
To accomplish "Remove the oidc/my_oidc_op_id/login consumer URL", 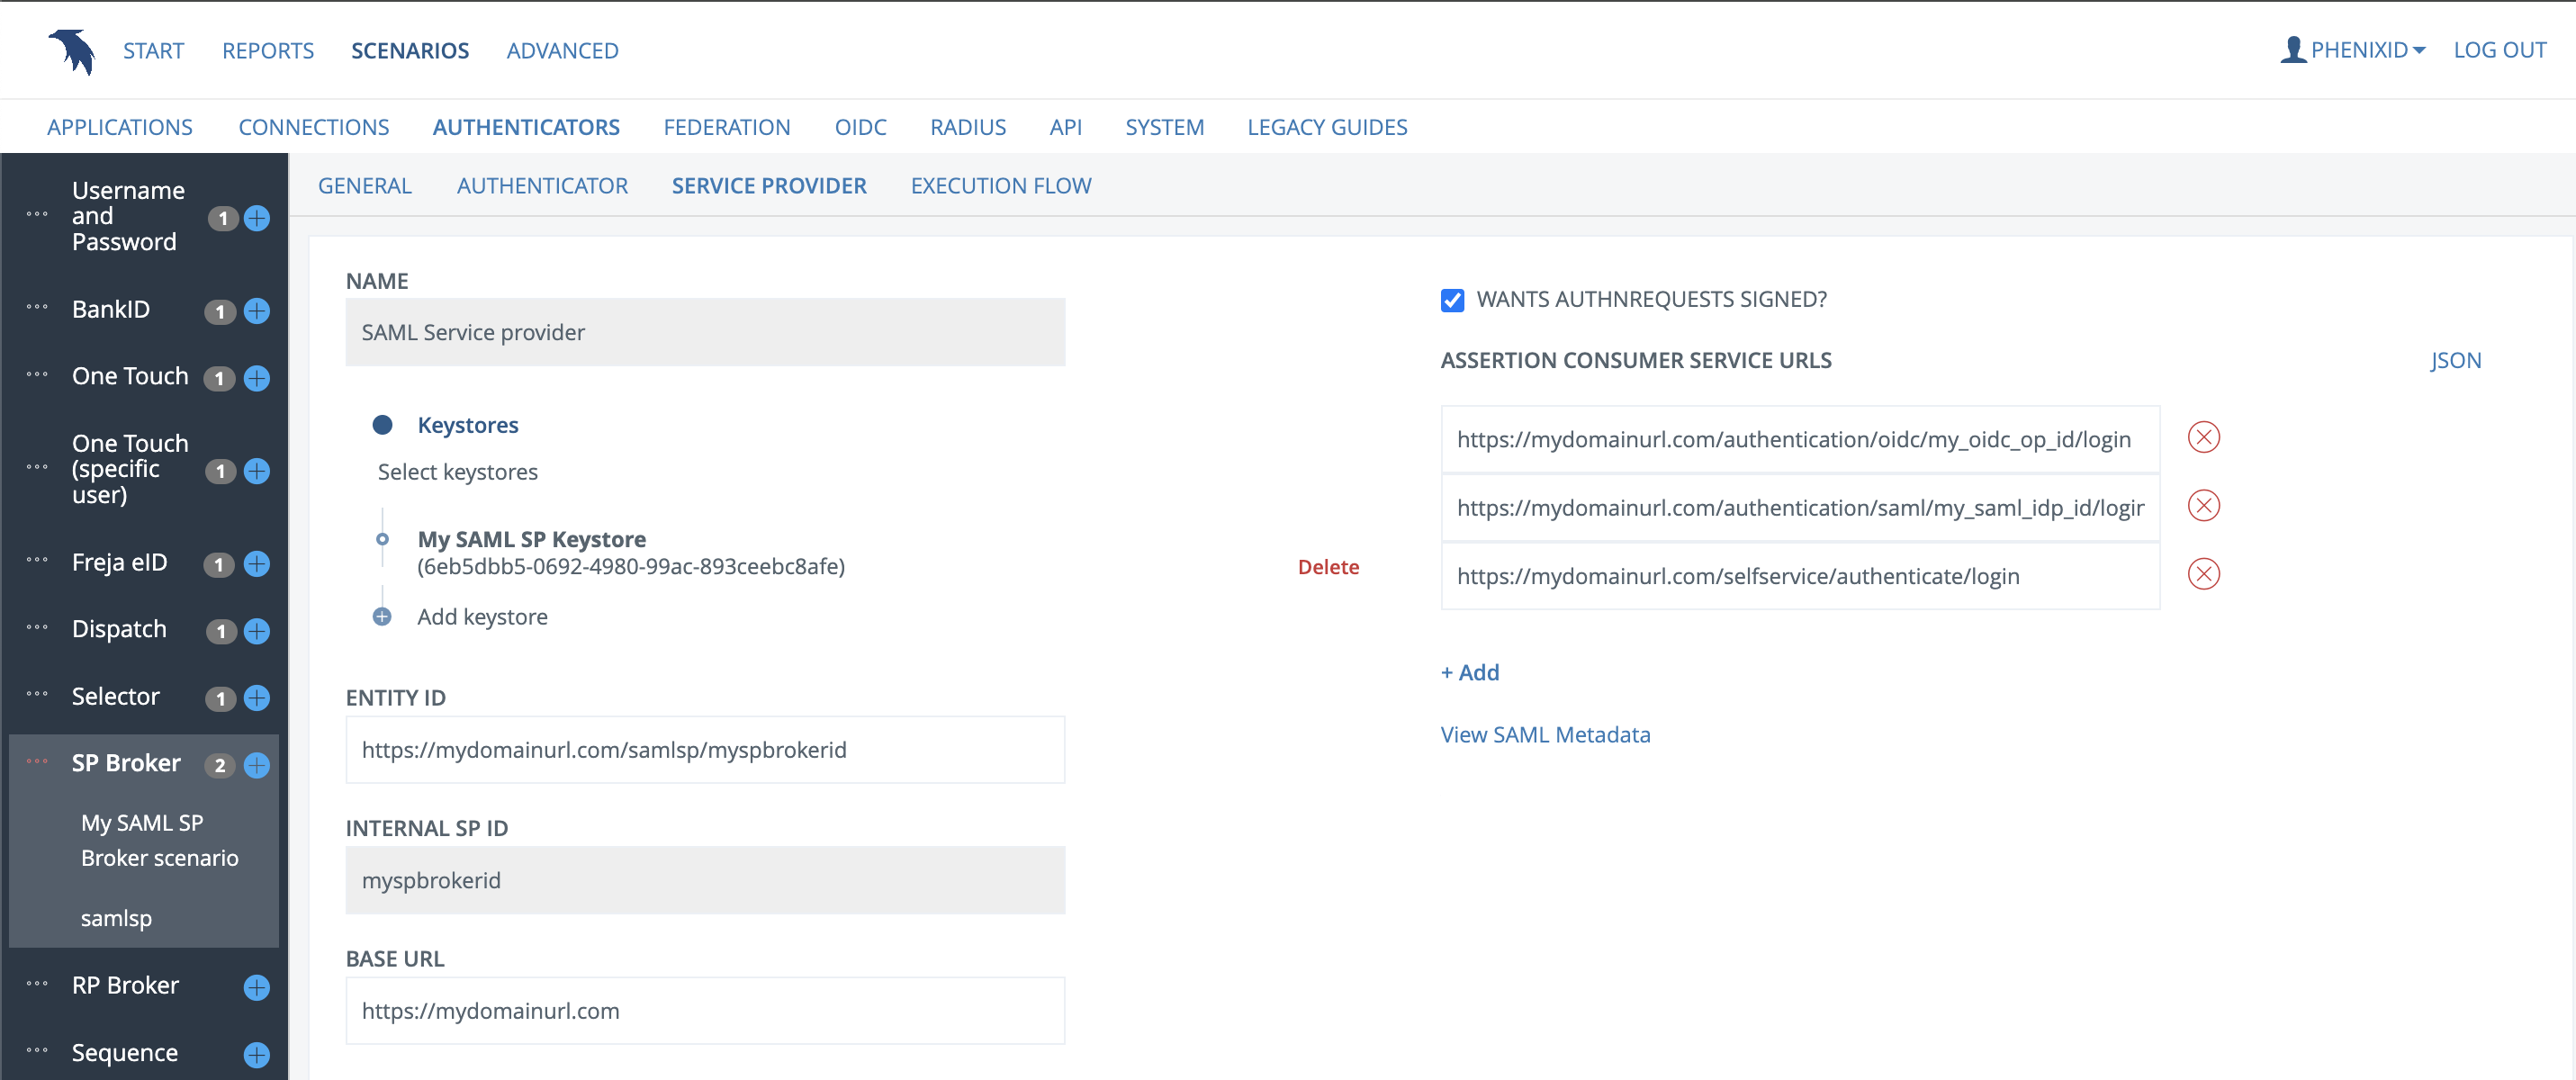I will point(2203,437).
